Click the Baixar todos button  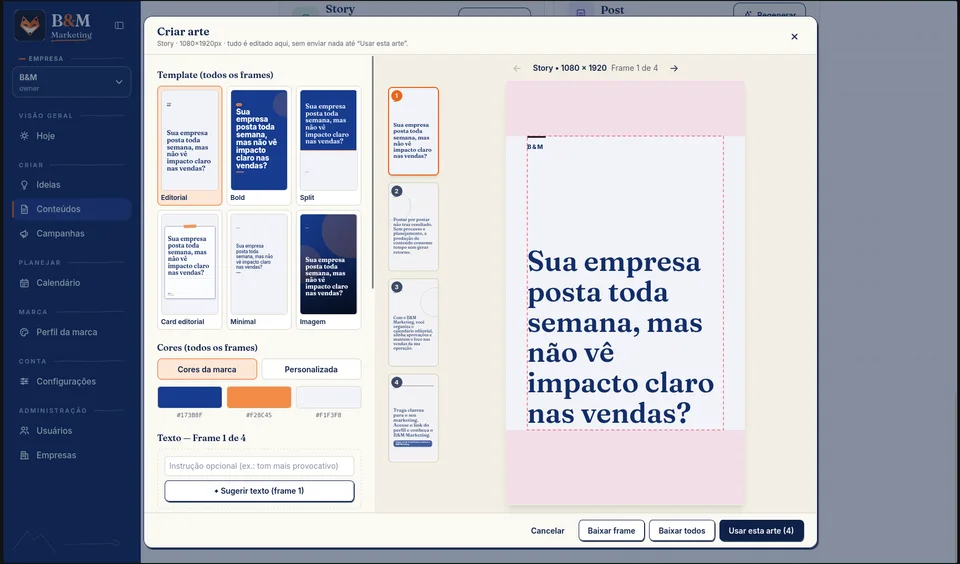pos(681,531)
